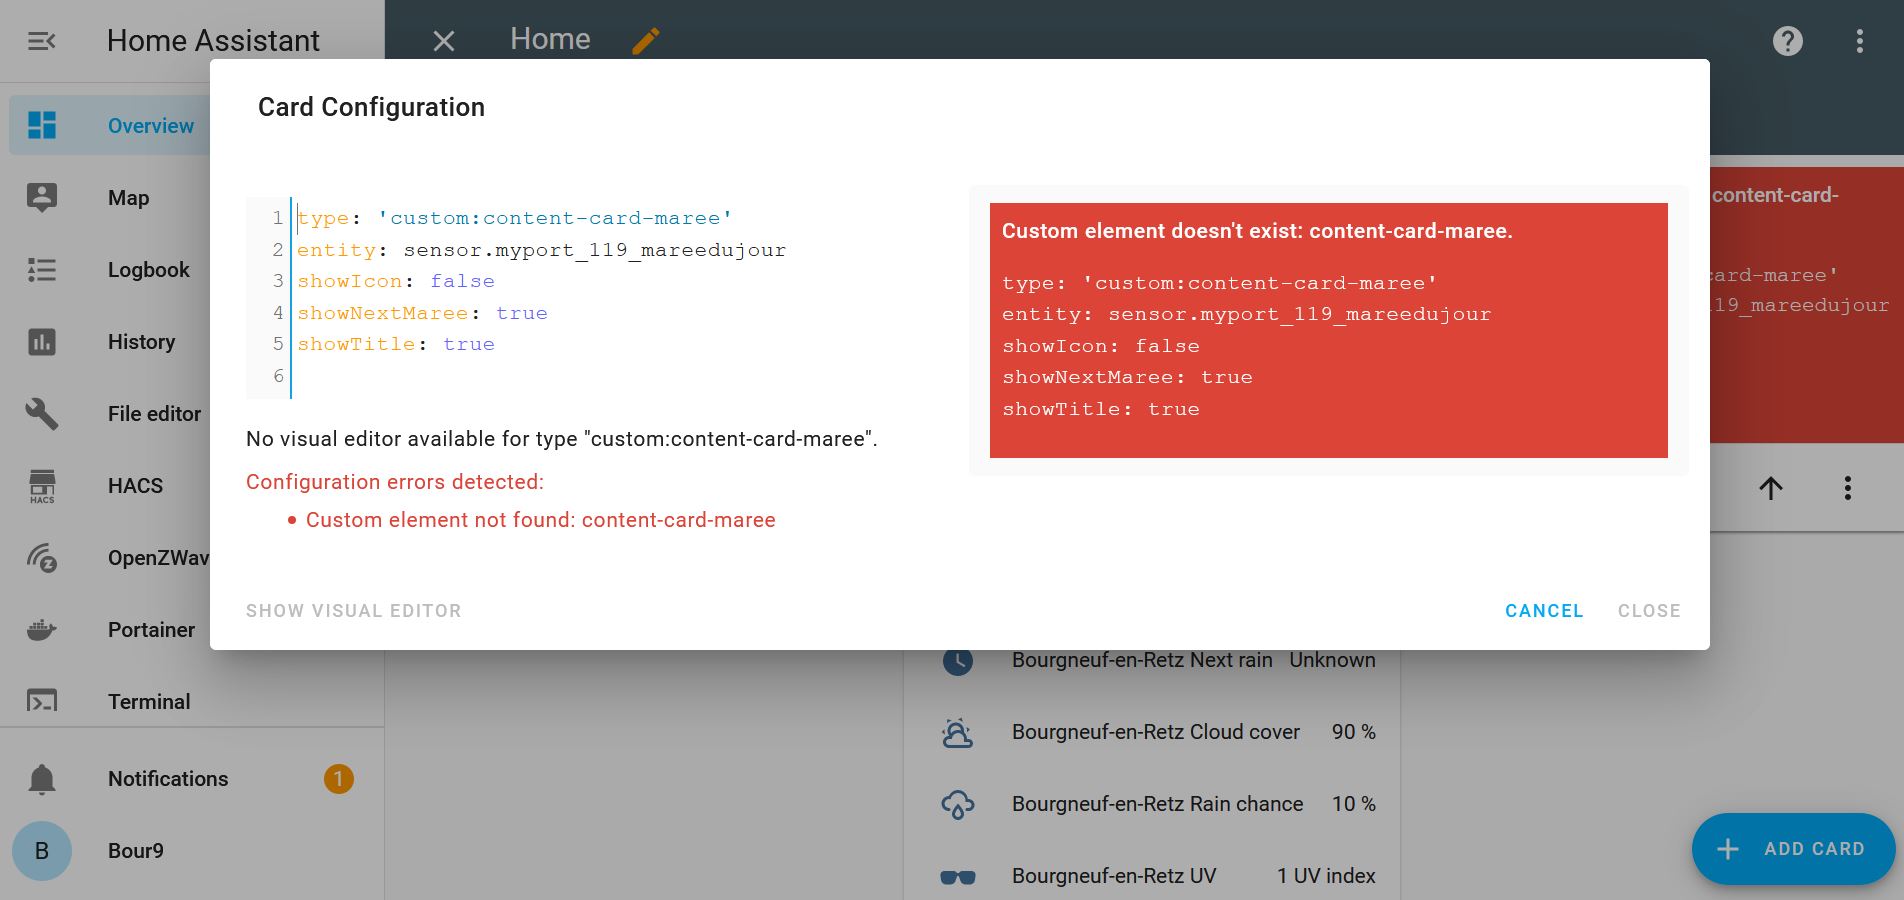Edit the Home dashboard title pencil

point(646,41)
